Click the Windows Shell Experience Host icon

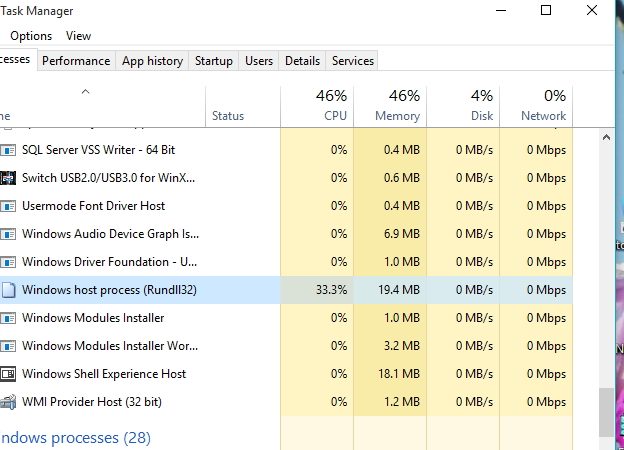click(8, 374)
